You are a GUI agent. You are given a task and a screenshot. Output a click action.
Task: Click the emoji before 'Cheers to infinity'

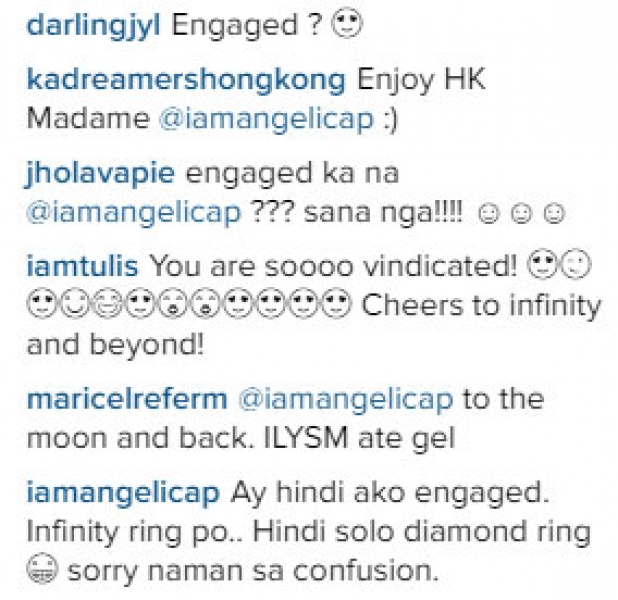336,304
